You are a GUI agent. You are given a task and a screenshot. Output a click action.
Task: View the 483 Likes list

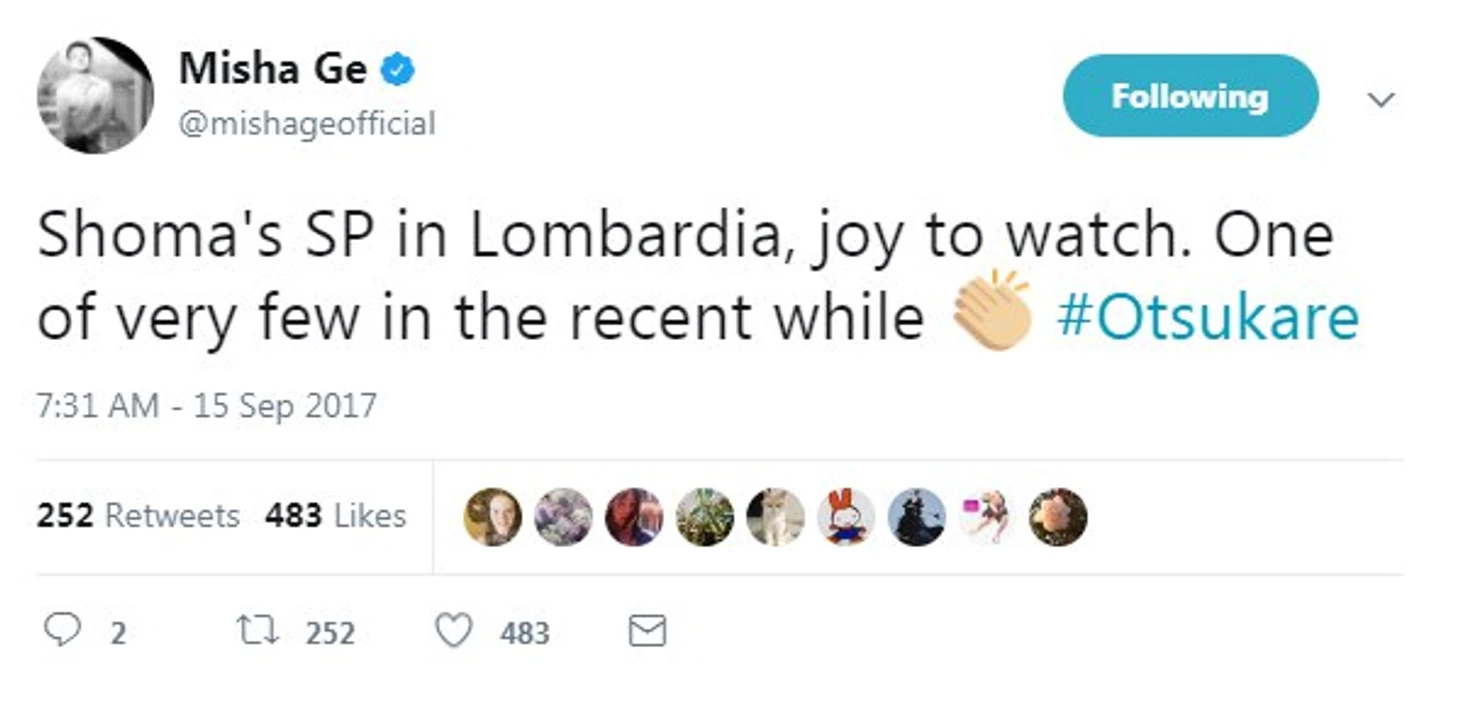(x=335, y=516)
